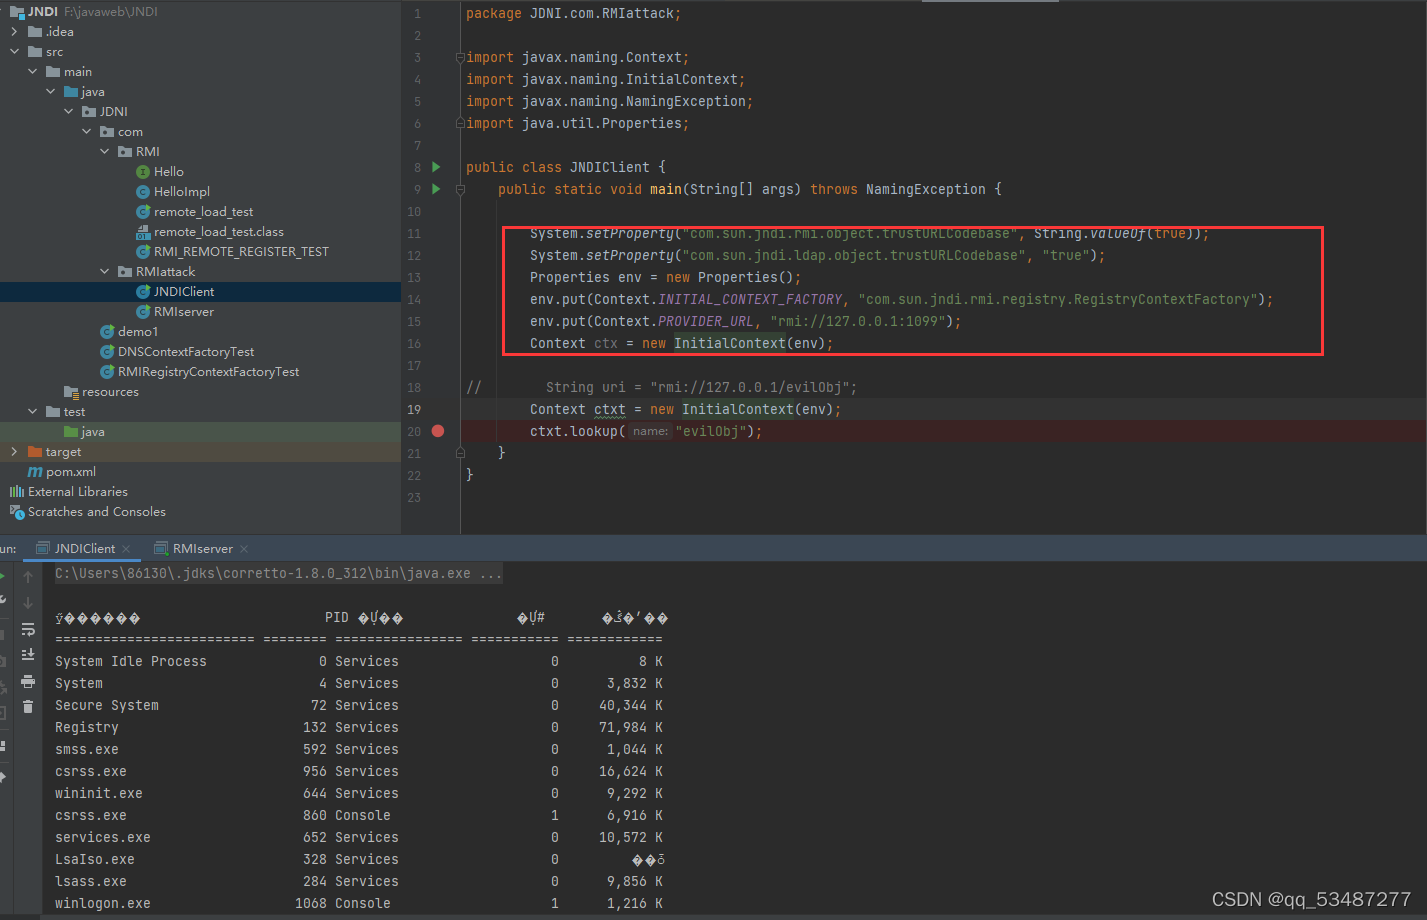
Task: Toggle soft-wrap in the run console
Action: 28,629
